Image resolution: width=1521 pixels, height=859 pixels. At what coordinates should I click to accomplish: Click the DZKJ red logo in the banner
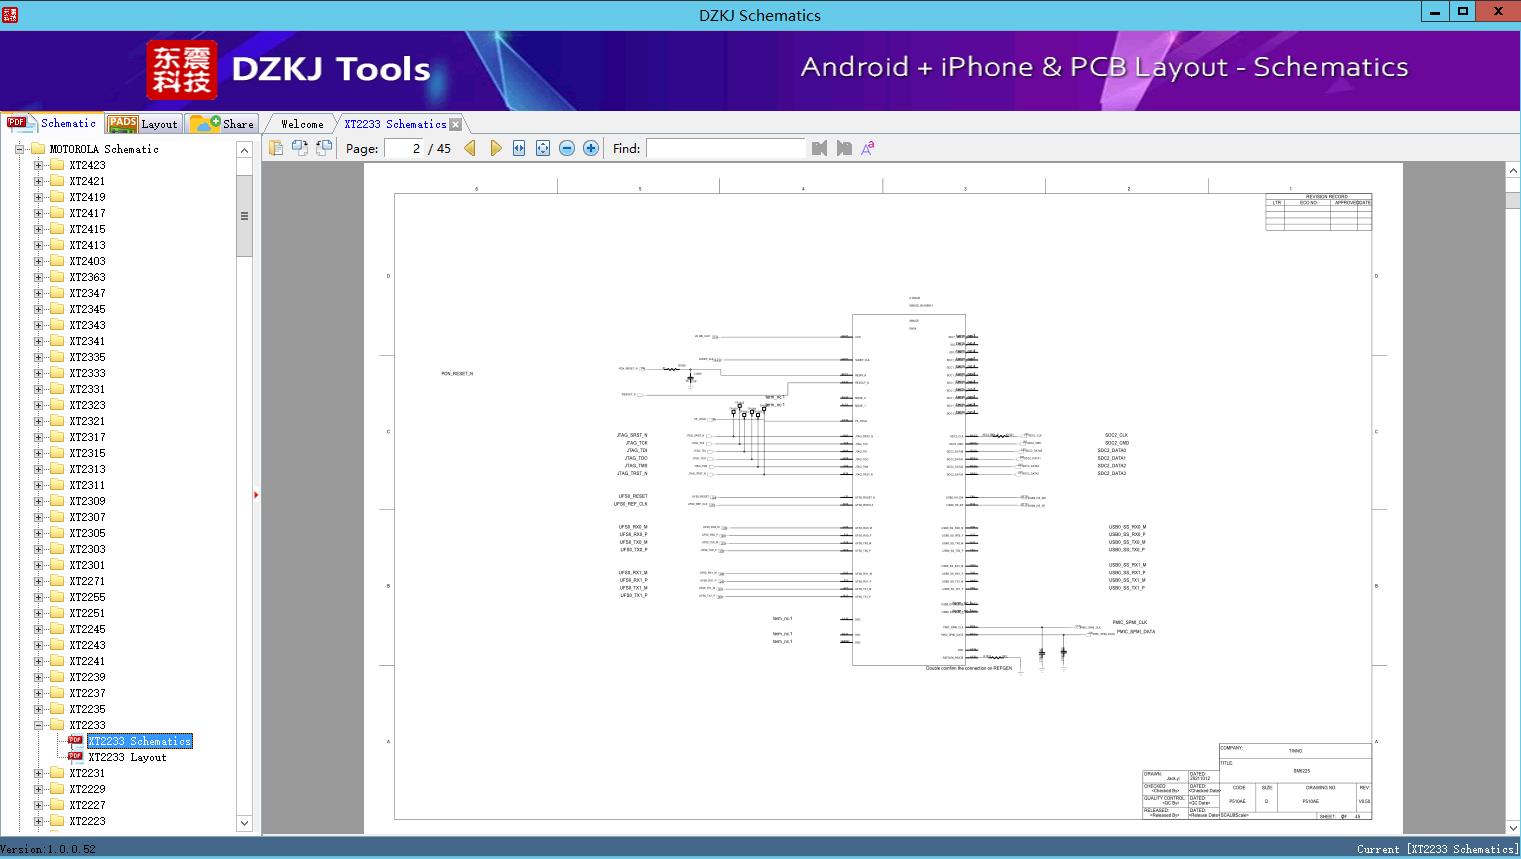[182, 70]
